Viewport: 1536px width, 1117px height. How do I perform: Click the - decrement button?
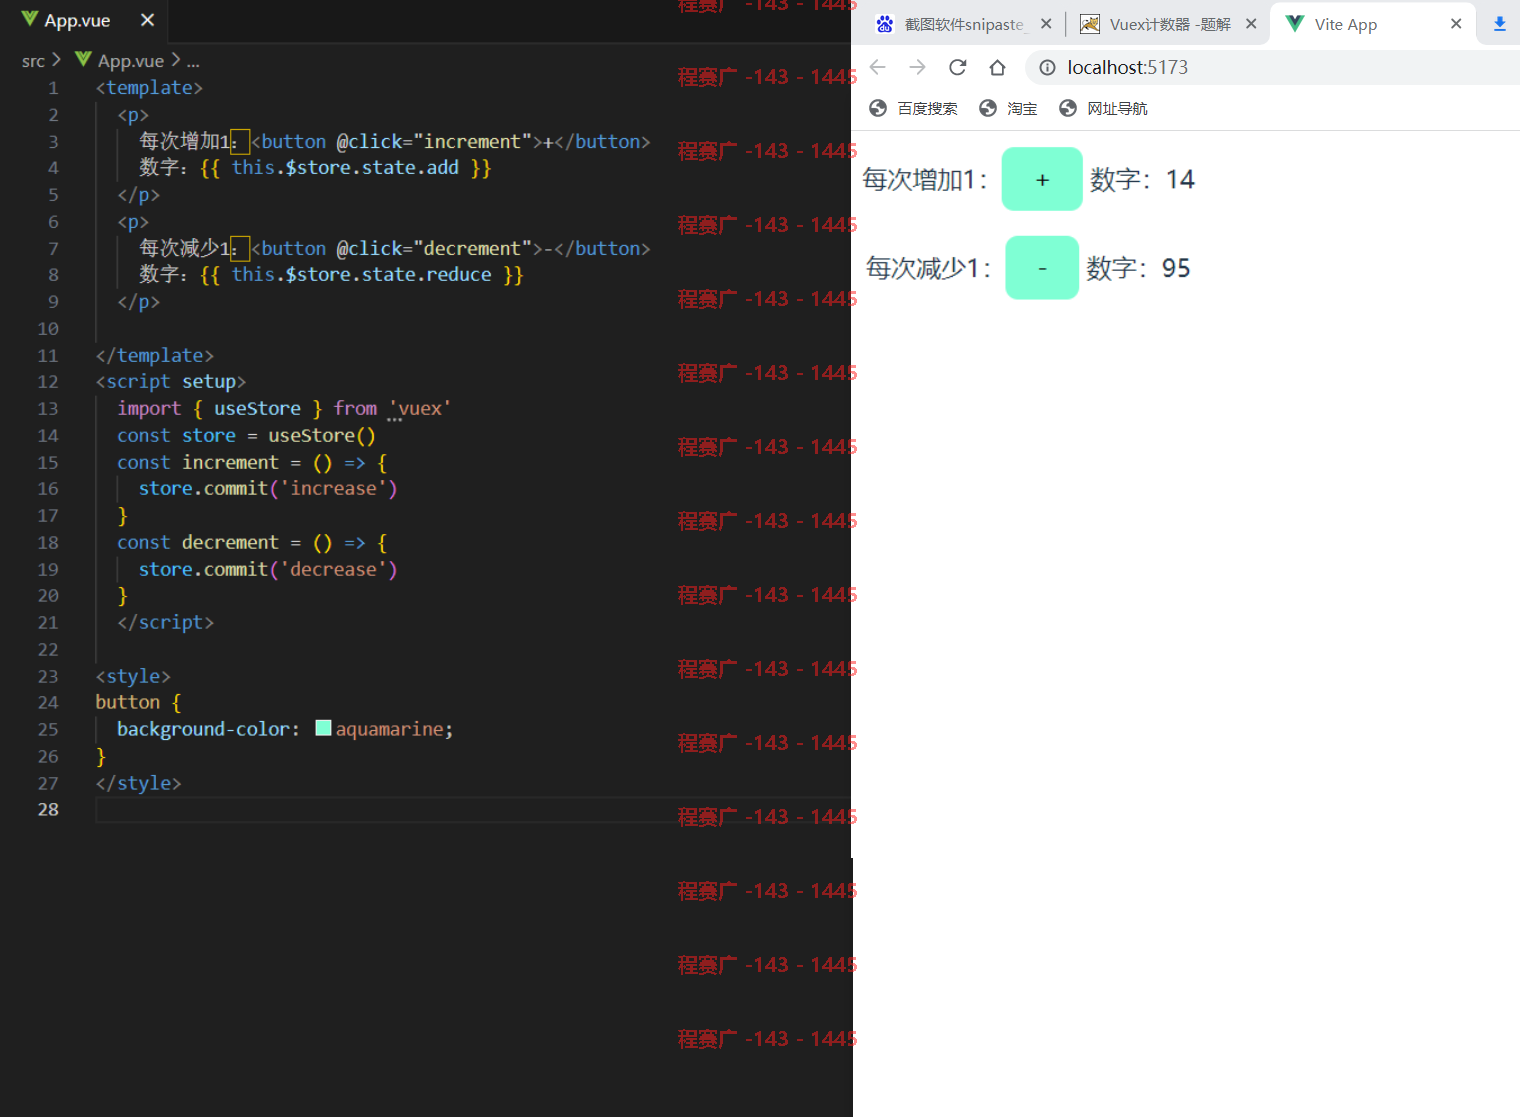click(x=1042, y=268)
